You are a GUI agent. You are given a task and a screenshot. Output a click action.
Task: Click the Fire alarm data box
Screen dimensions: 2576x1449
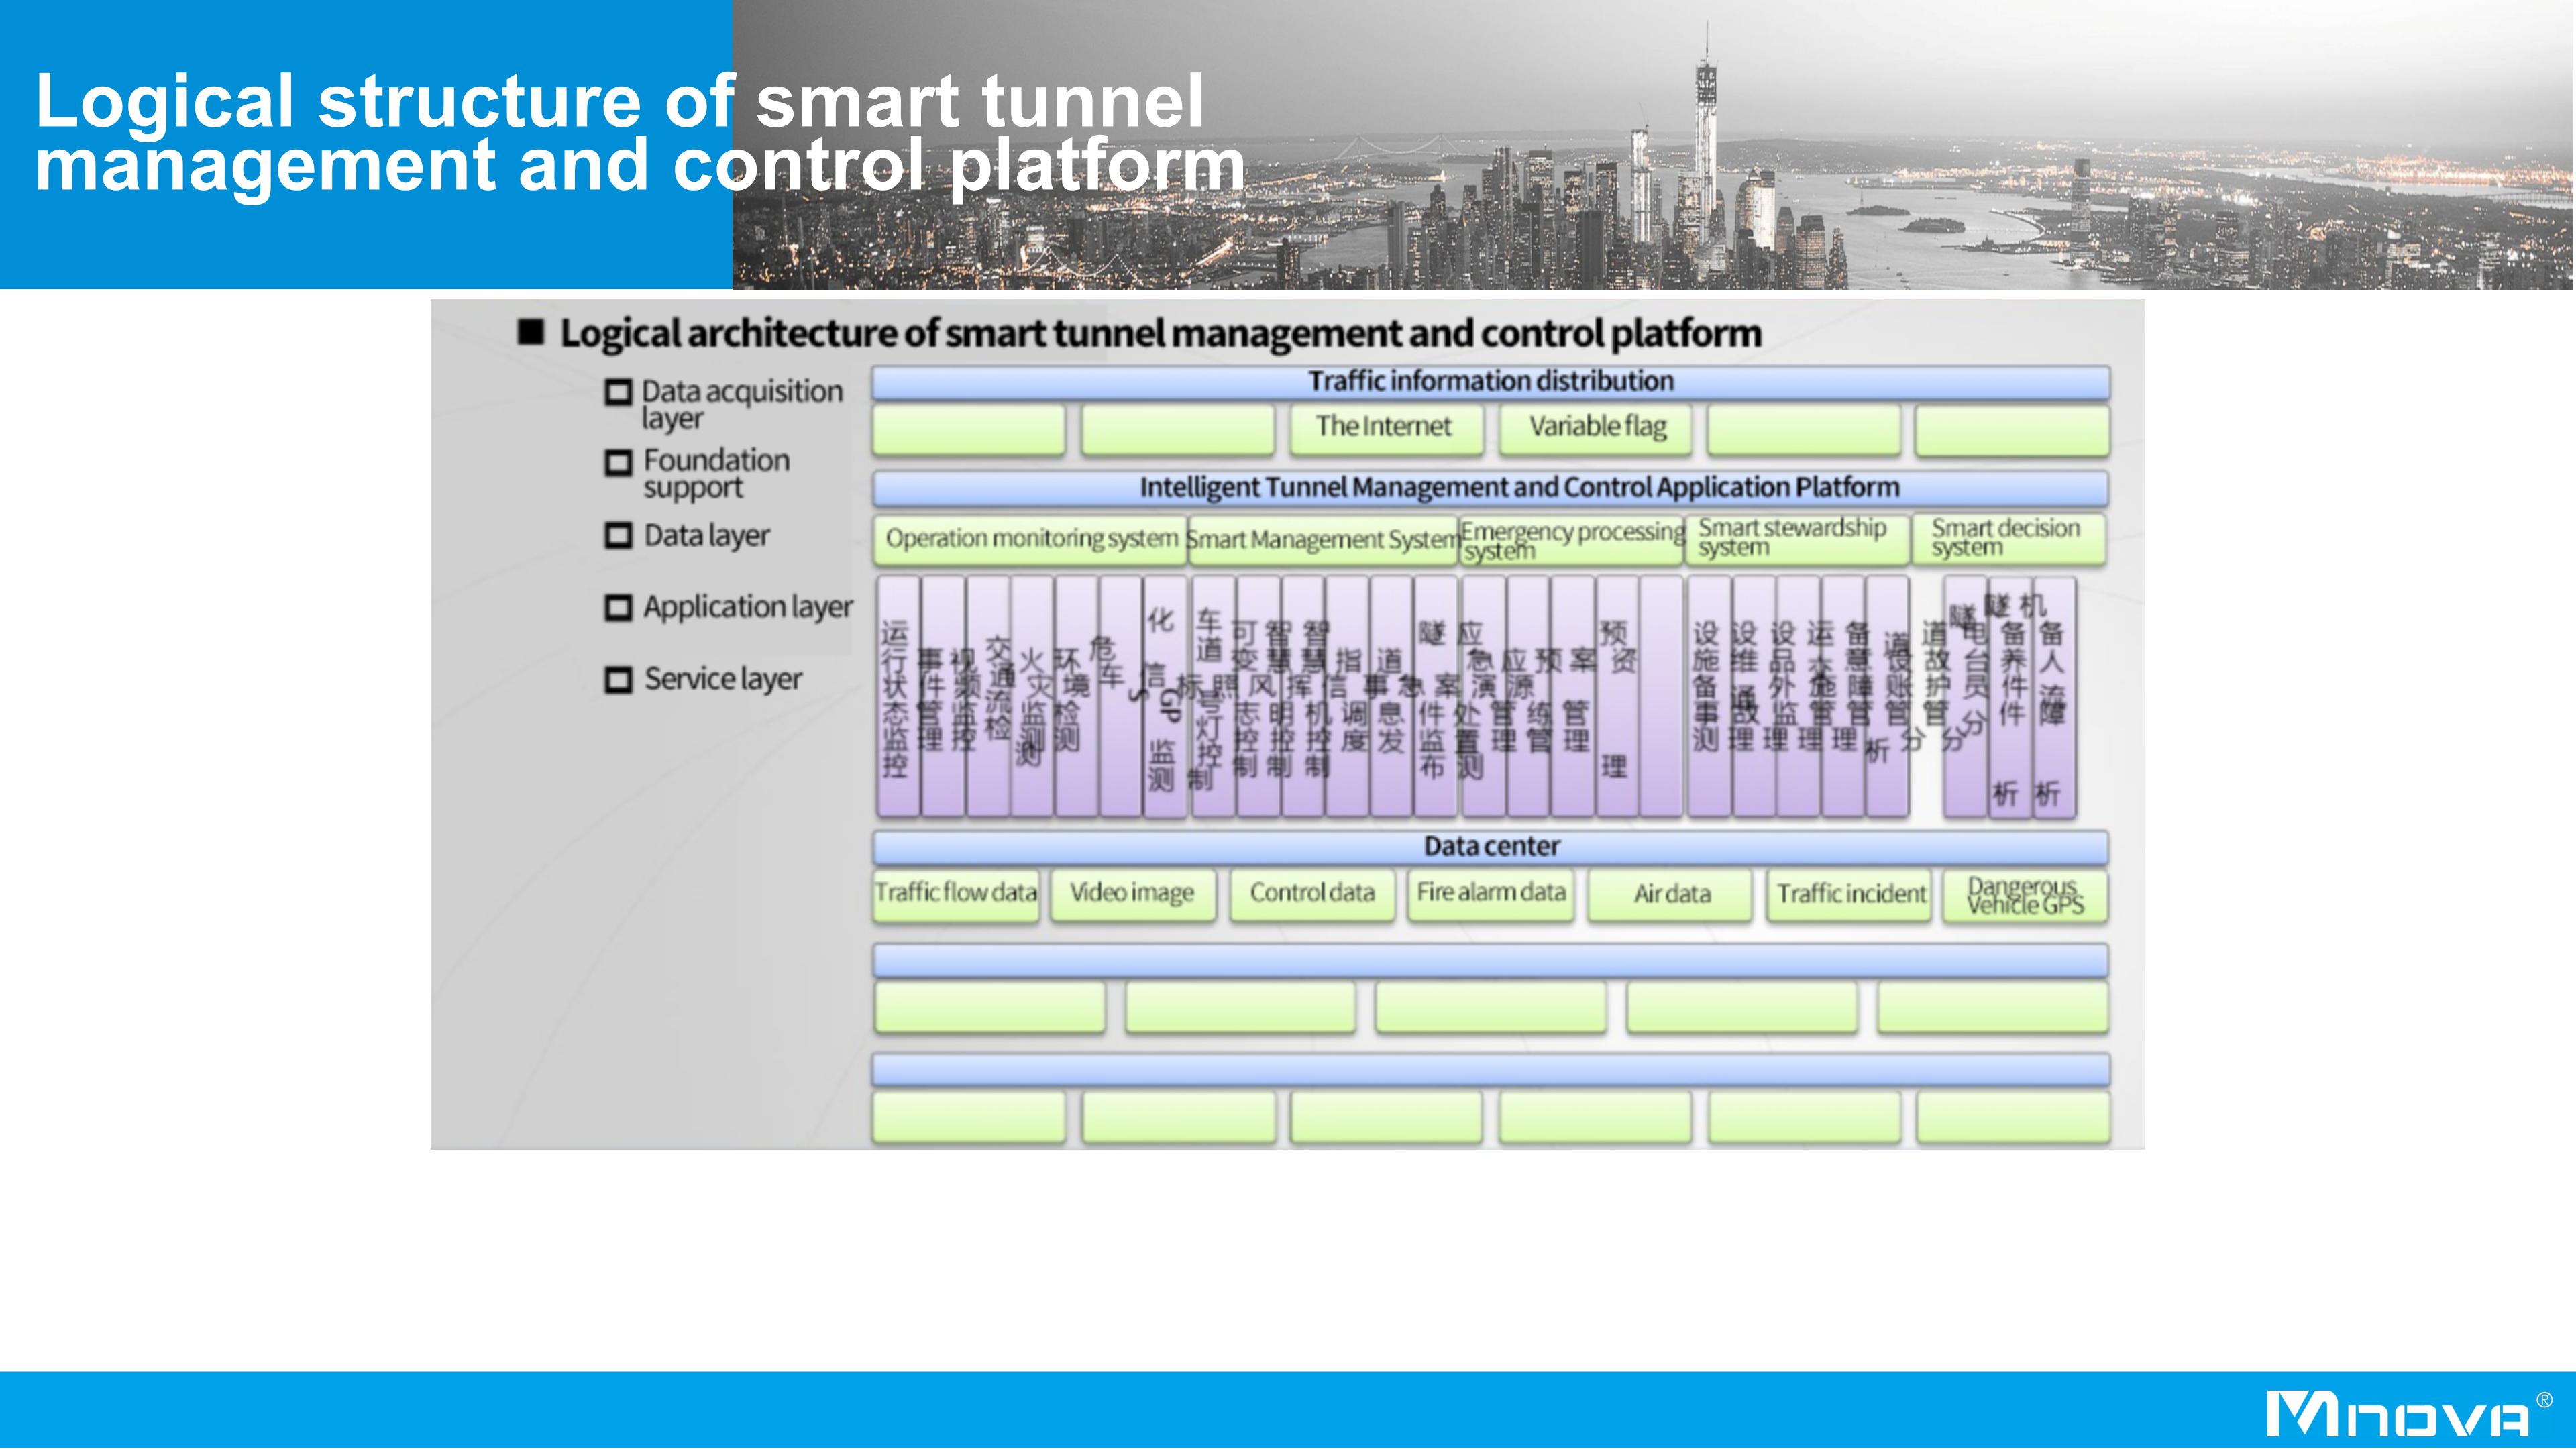pyautogui.click(x=1490, y=893)
